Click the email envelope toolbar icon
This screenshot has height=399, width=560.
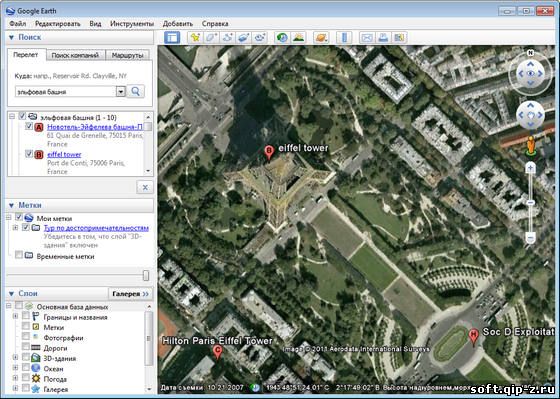pyautogui.click(x=367, y=38)
